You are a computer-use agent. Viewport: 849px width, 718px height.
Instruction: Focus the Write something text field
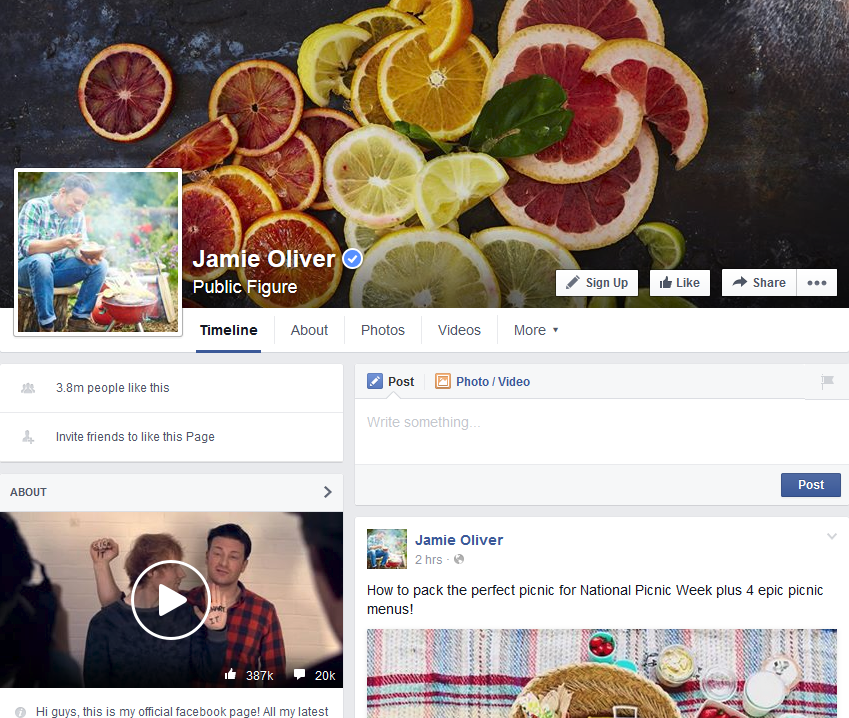click(602, 432)
